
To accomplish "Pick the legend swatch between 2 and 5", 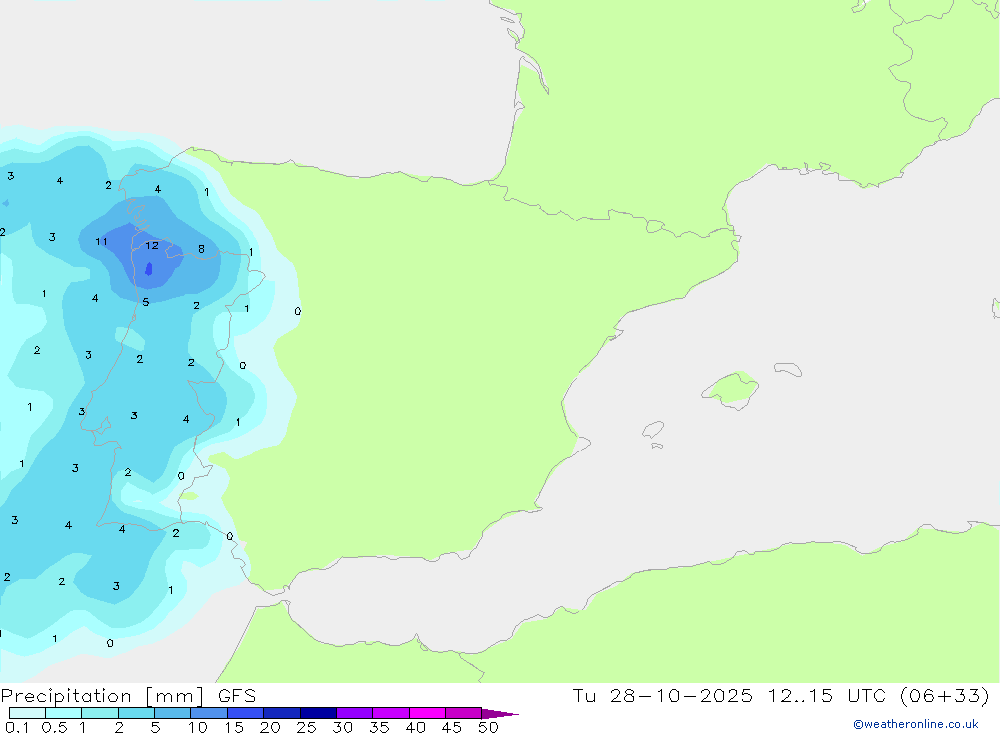I will click(x=136, y=713).
